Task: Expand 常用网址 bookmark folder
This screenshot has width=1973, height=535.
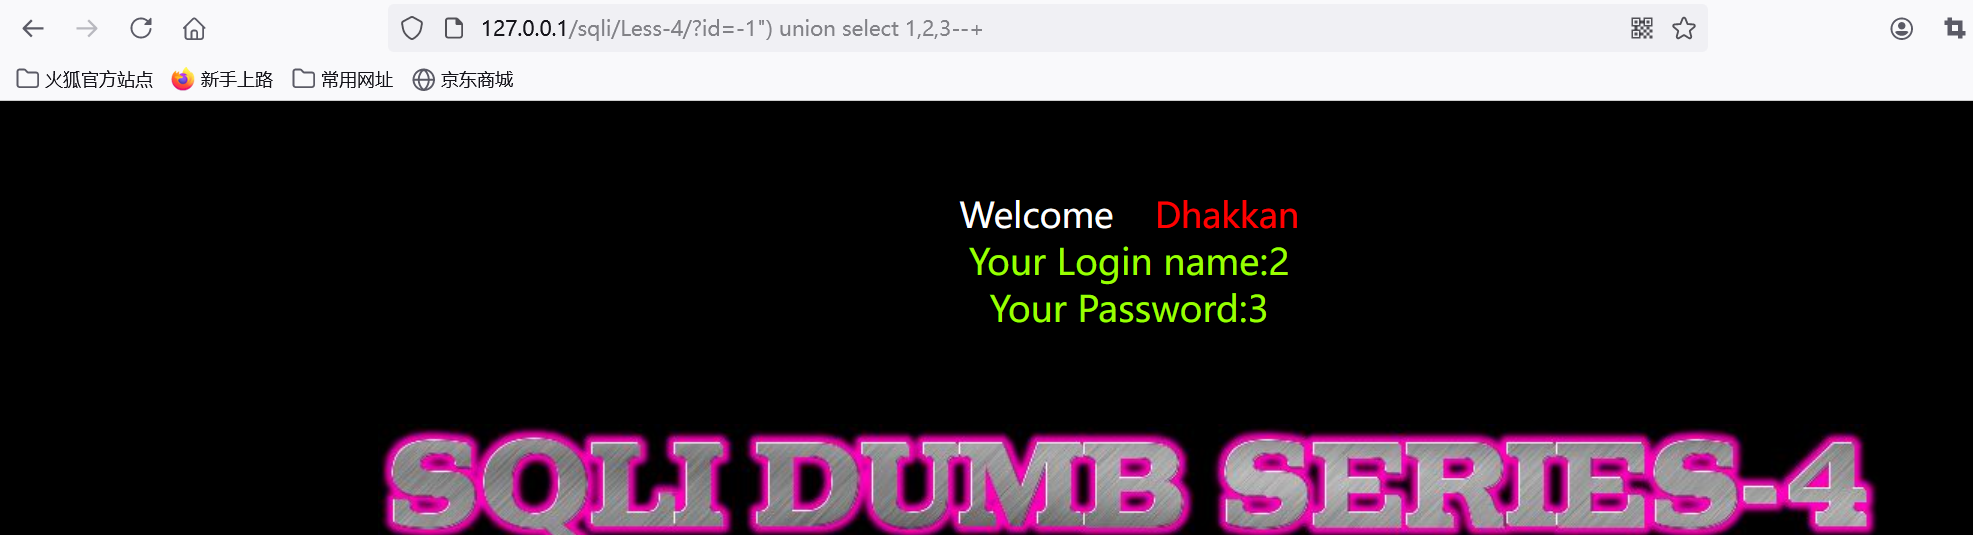Action: (x=343, y=79)
